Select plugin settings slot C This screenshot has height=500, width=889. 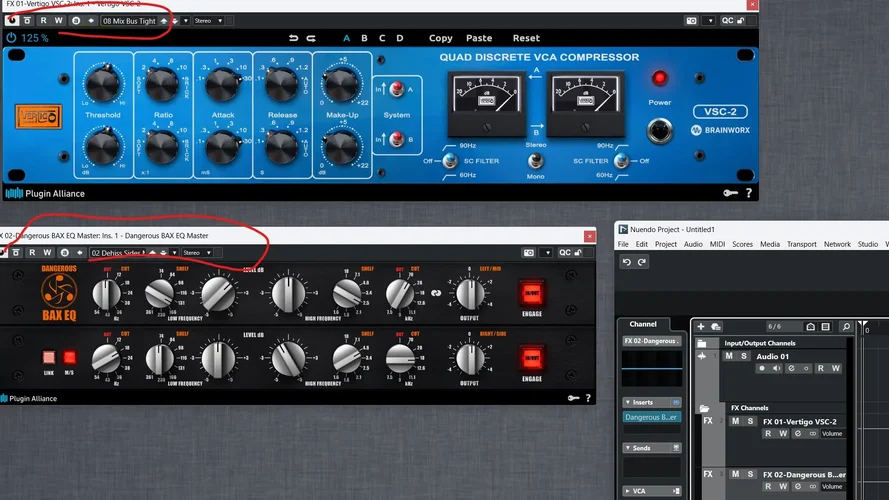382,38
